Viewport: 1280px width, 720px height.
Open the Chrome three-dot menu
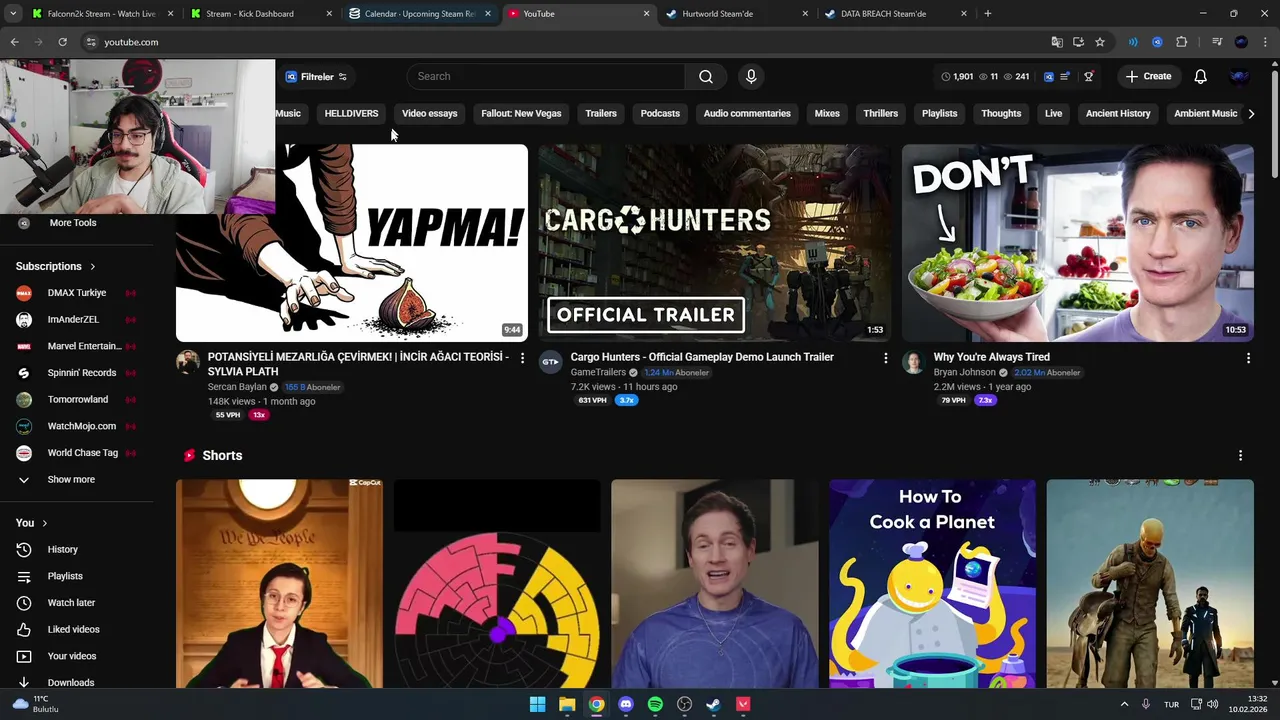(x=1265, y=42)
